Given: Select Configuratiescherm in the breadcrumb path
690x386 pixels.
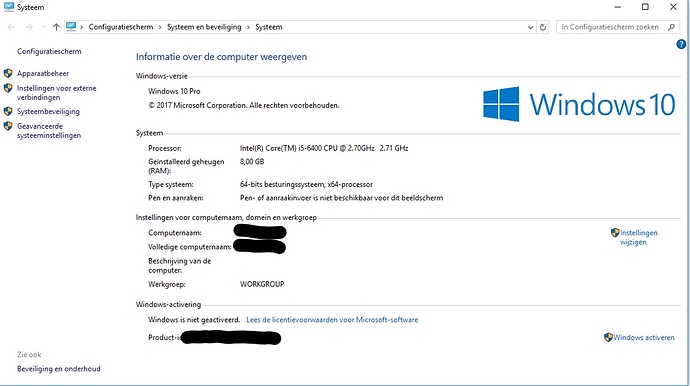Looking at the screenshot, I should tap(121, 27).
